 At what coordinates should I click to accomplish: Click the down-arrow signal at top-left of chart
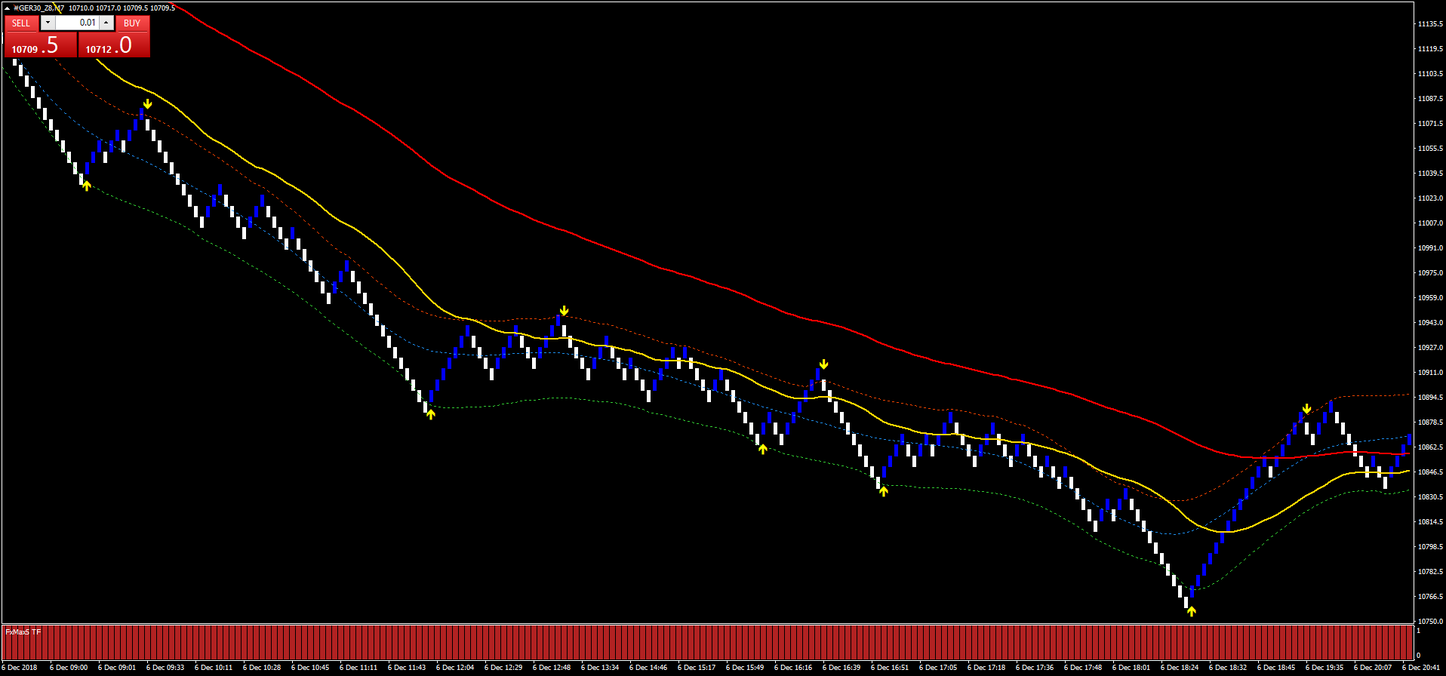[x=148, y=102]
